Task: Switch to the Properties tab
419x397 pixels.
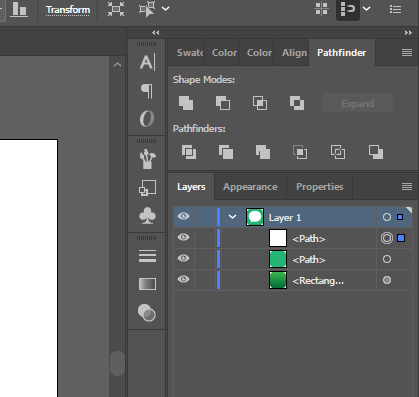Action: coord(320,187)
